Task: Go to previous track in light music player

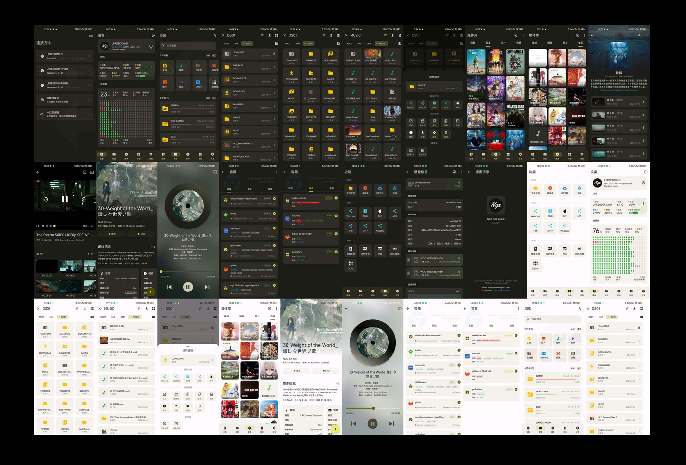Action: 354,423
